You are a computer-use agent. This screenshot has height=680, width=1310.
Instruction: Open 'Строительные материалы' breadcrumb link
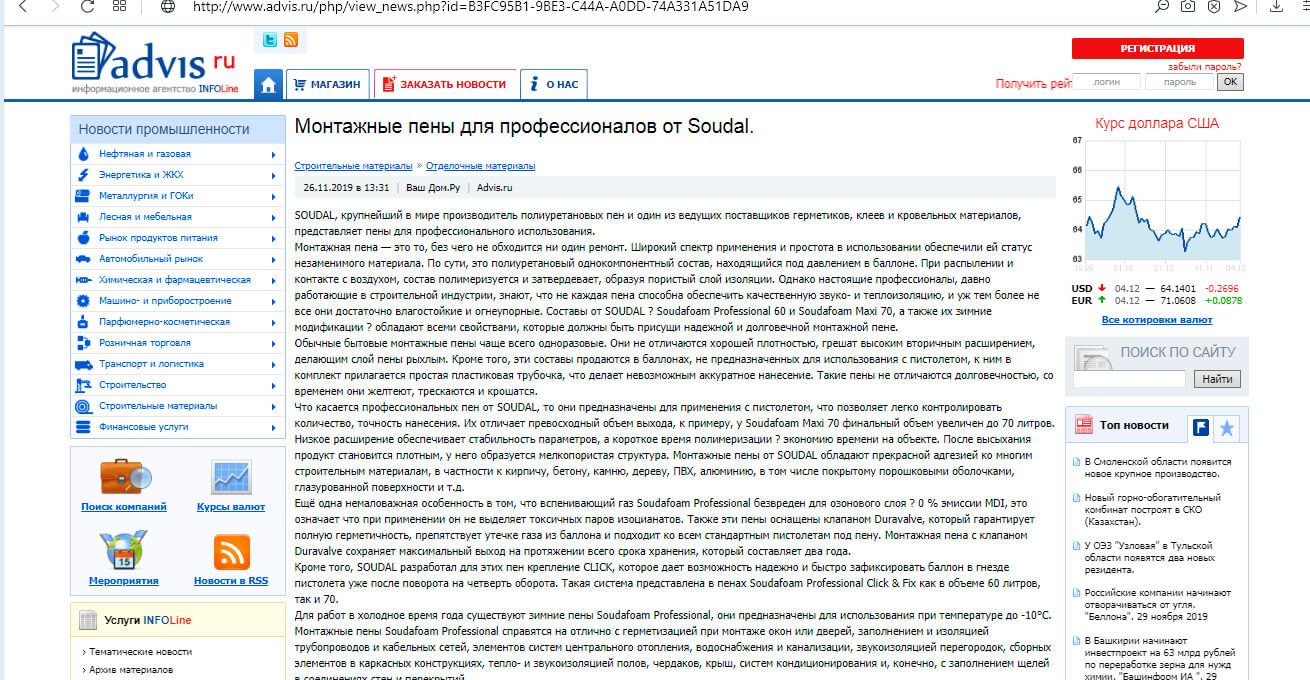coord(353,166)
